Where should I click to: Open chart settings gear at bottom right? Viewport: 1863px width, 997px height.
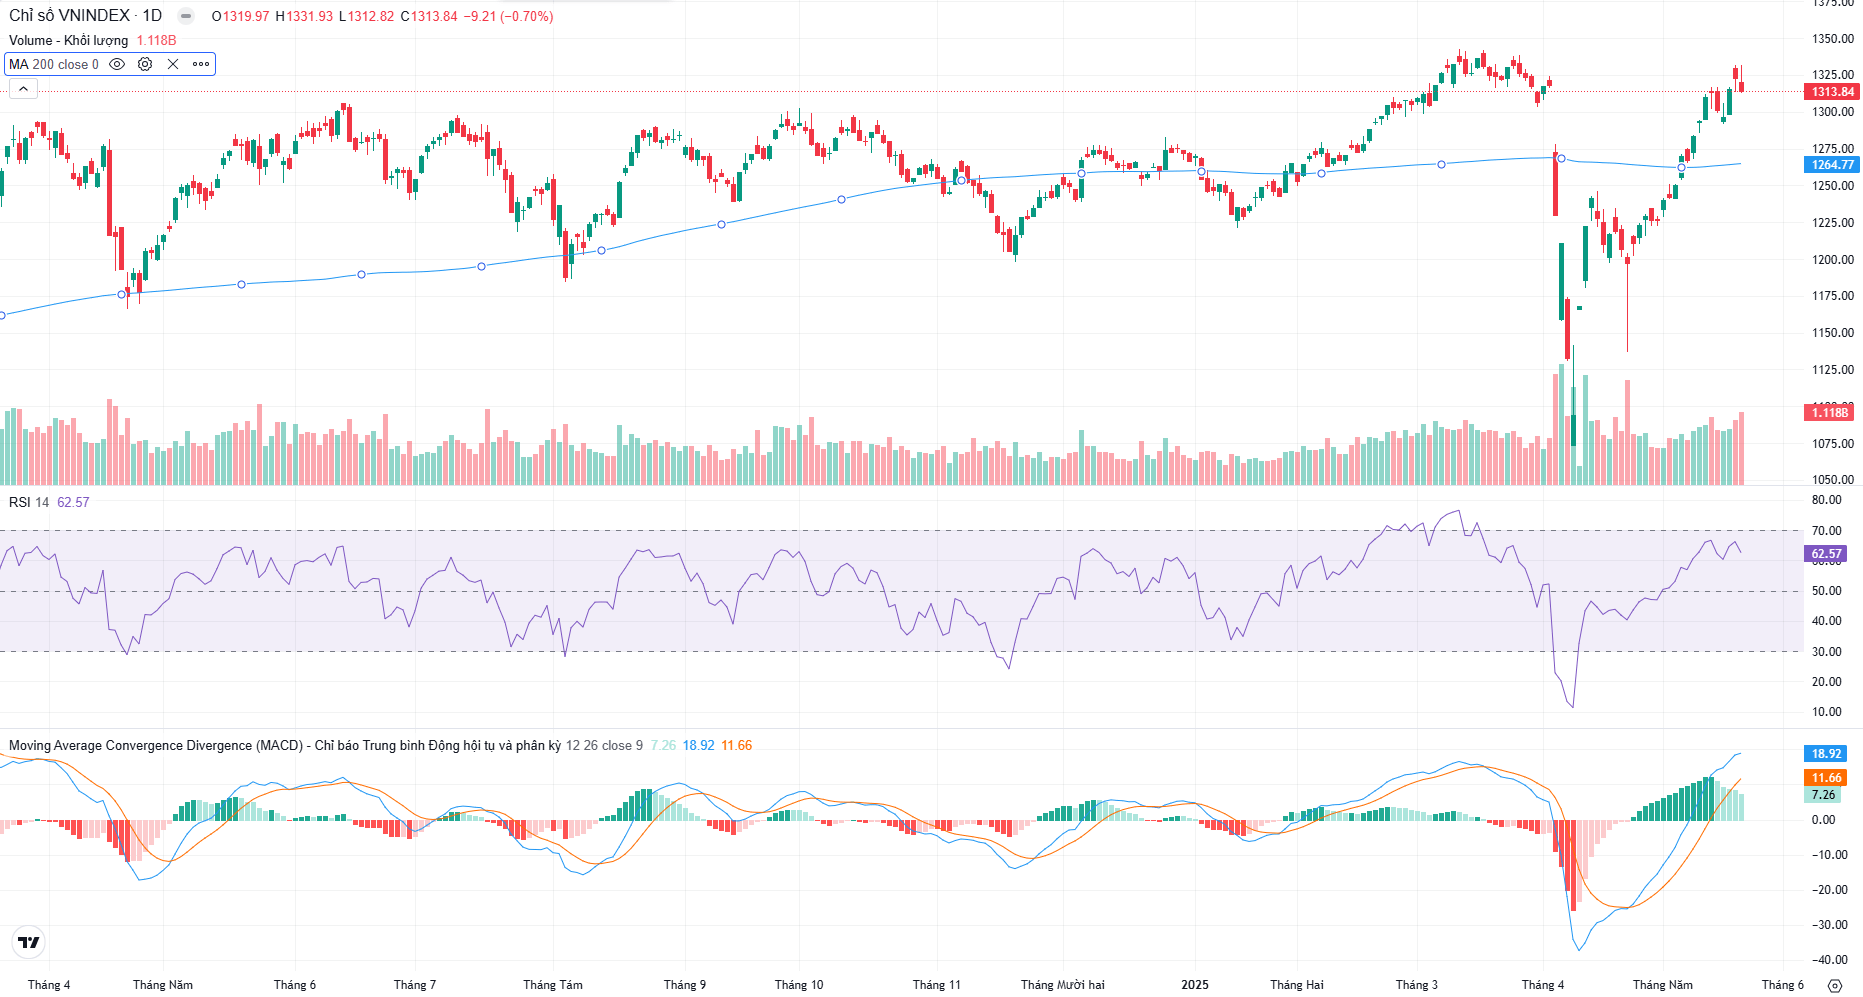pyautogui.click(x=1835, y=985)
